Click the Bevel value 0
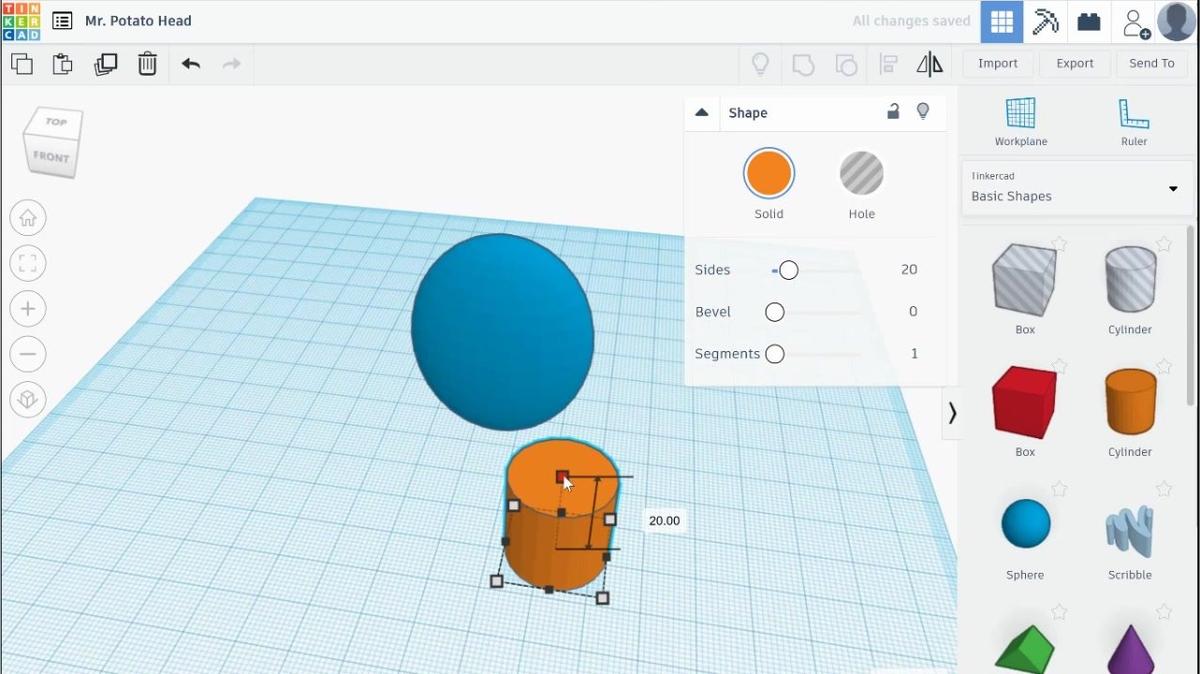 (x=913, y=312)
